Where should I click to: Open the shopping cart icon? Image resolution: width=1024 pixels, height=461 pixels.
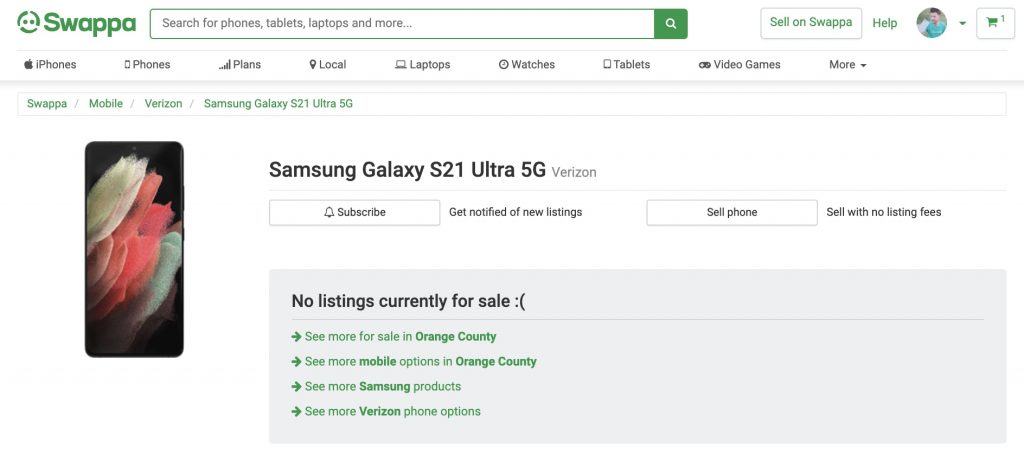(995, 23)
